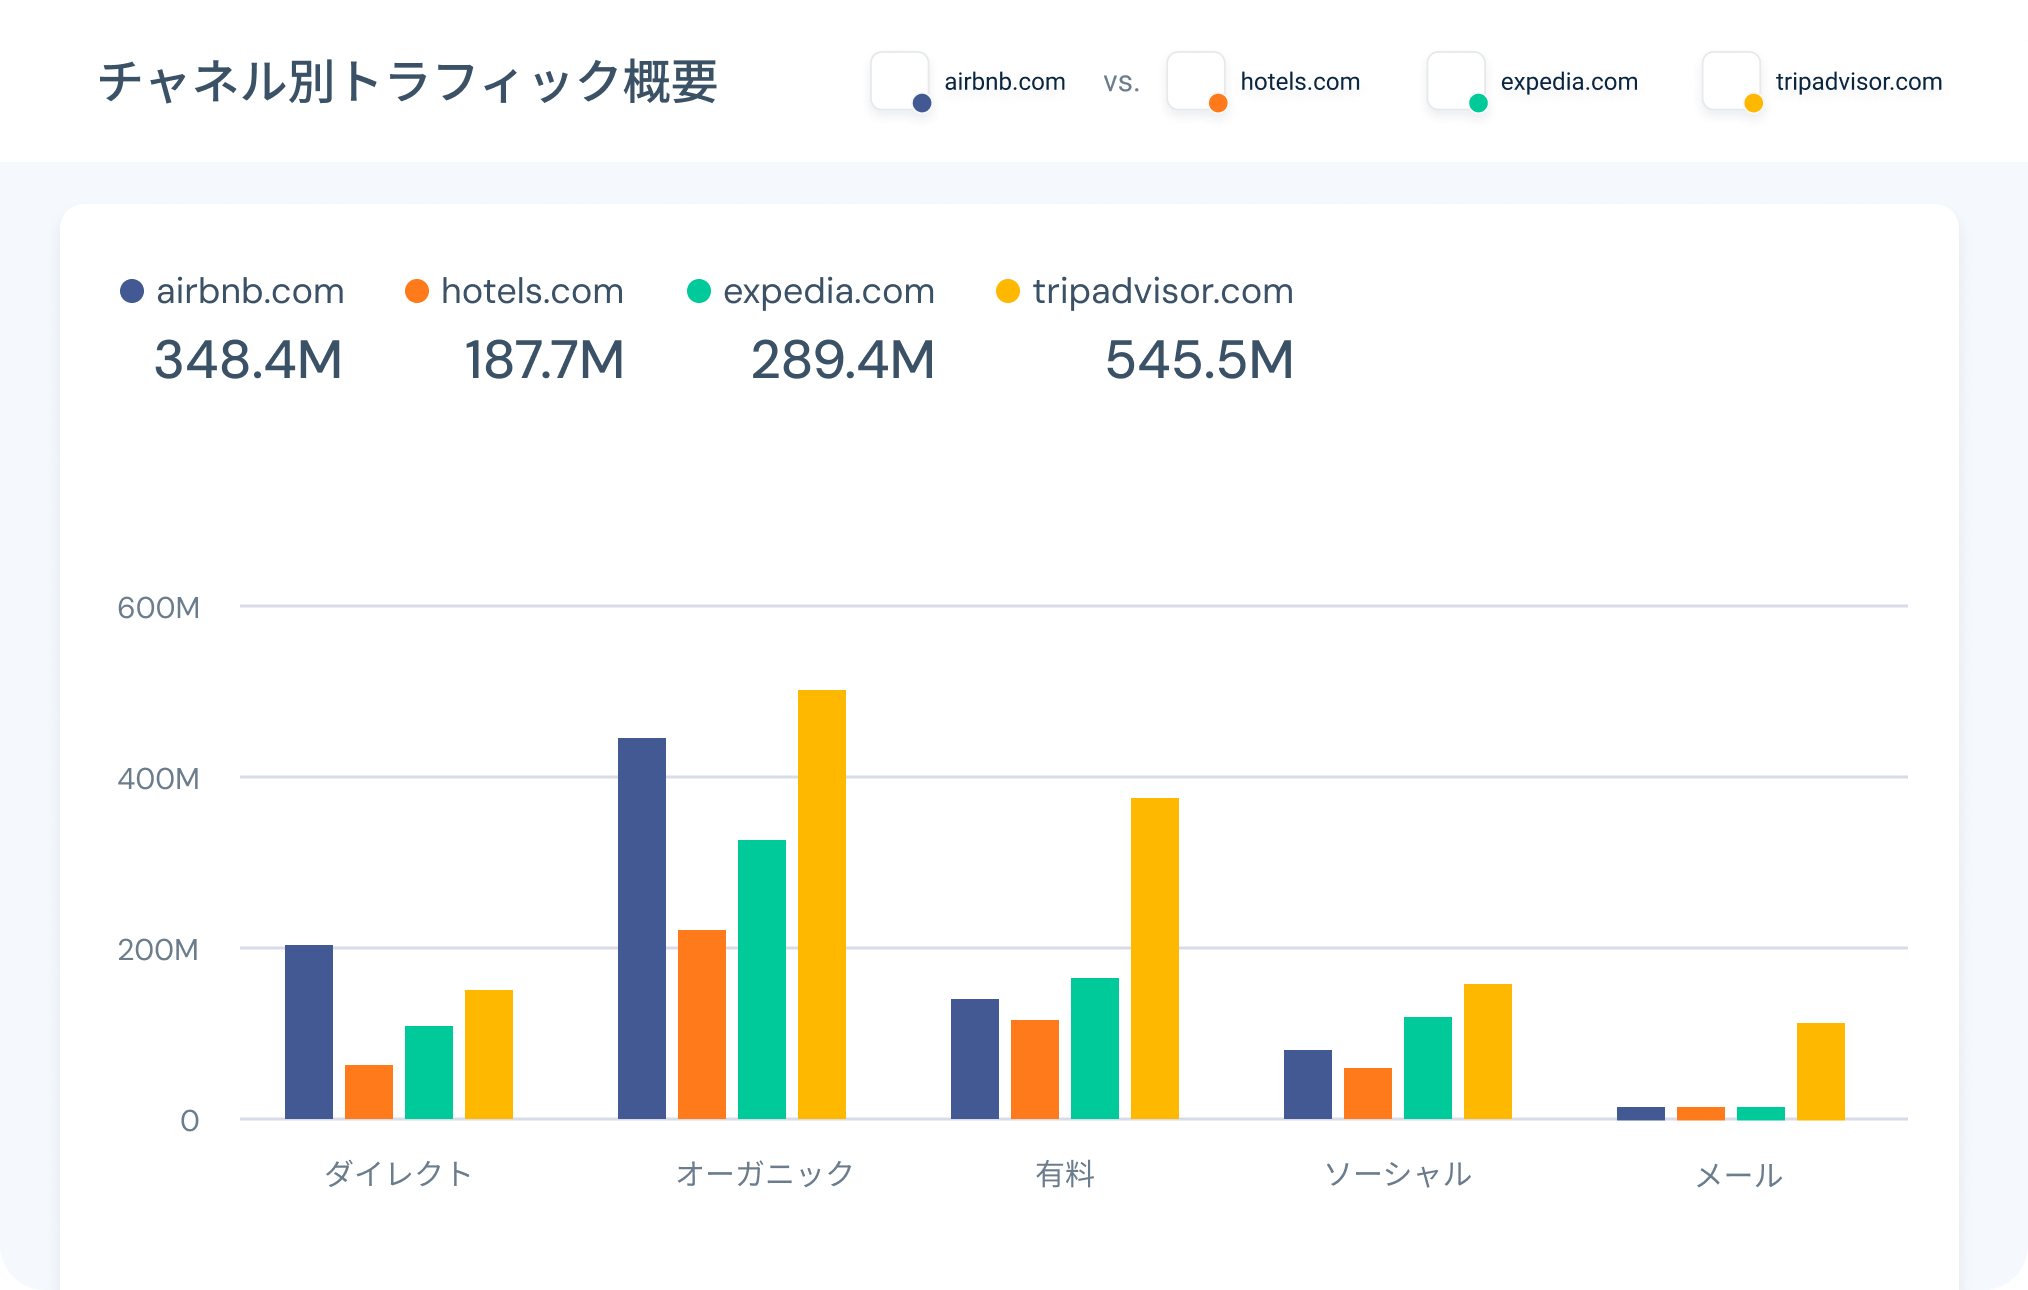Click the hotels.com site icon in header

(x=1196, y=81)
